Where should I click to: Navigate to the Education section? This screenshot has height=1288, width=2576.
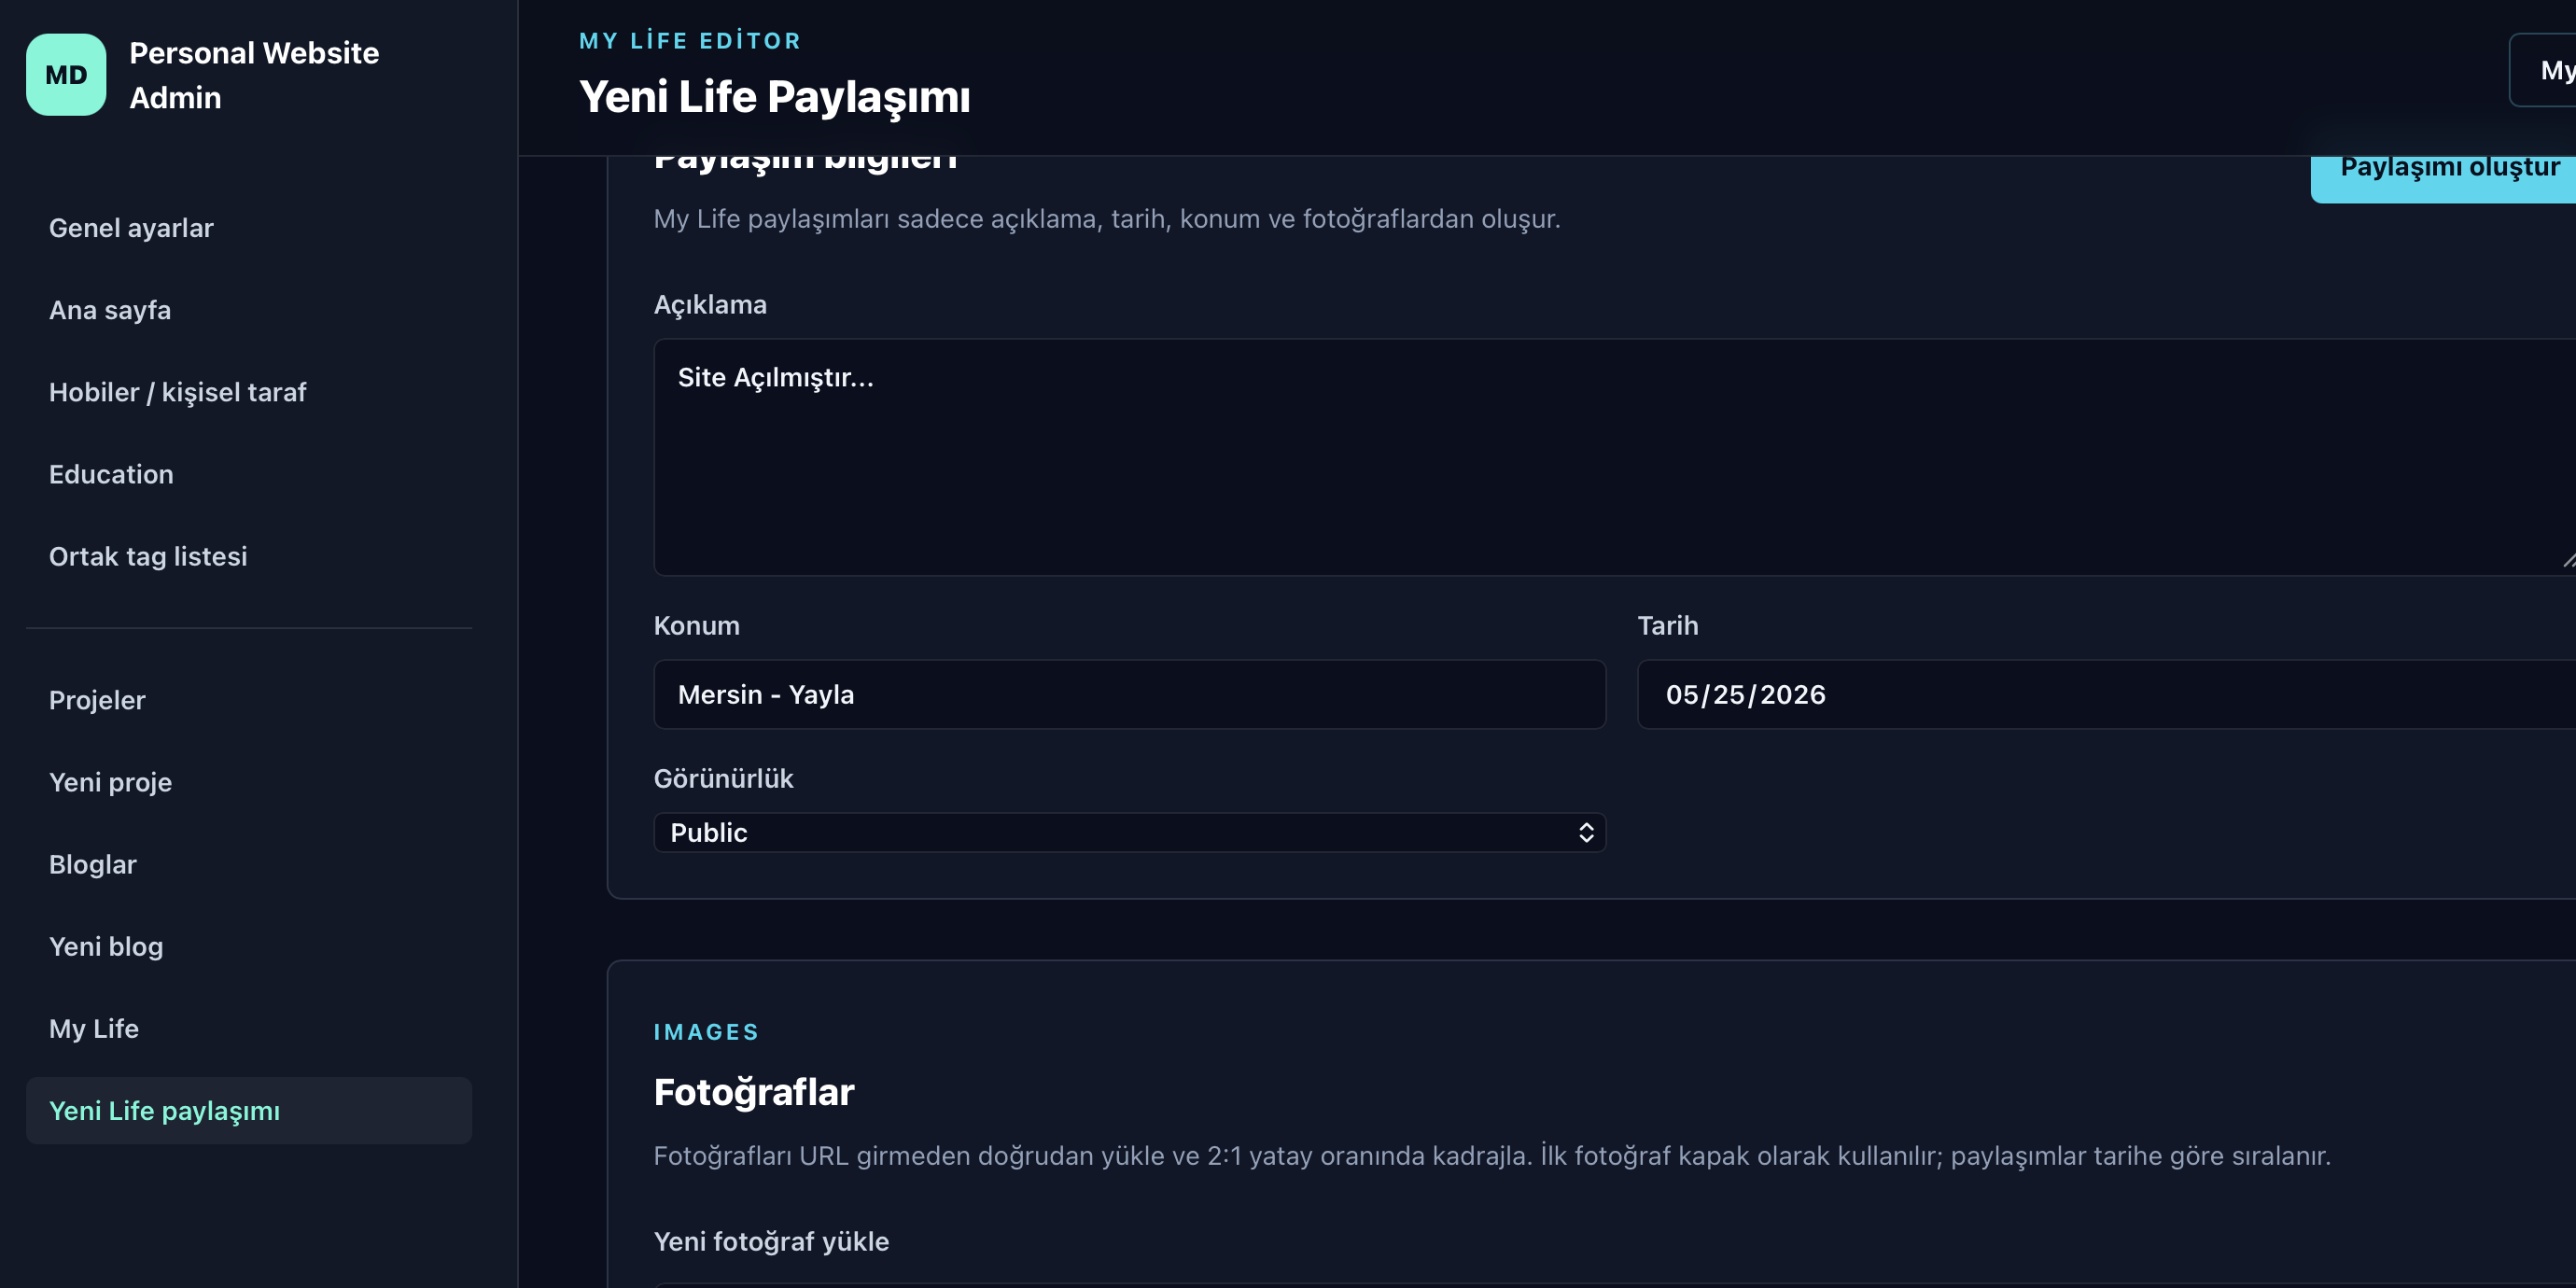pyautogui.click(x=111, y=474)
